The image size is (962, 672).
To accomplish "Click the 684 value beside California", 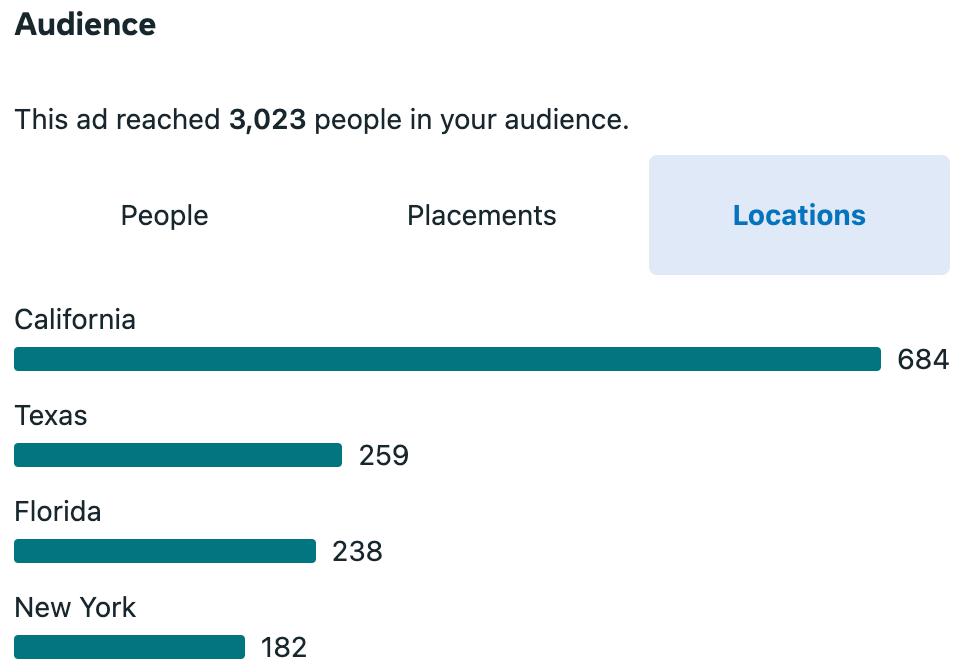I will tap(923, 359).
